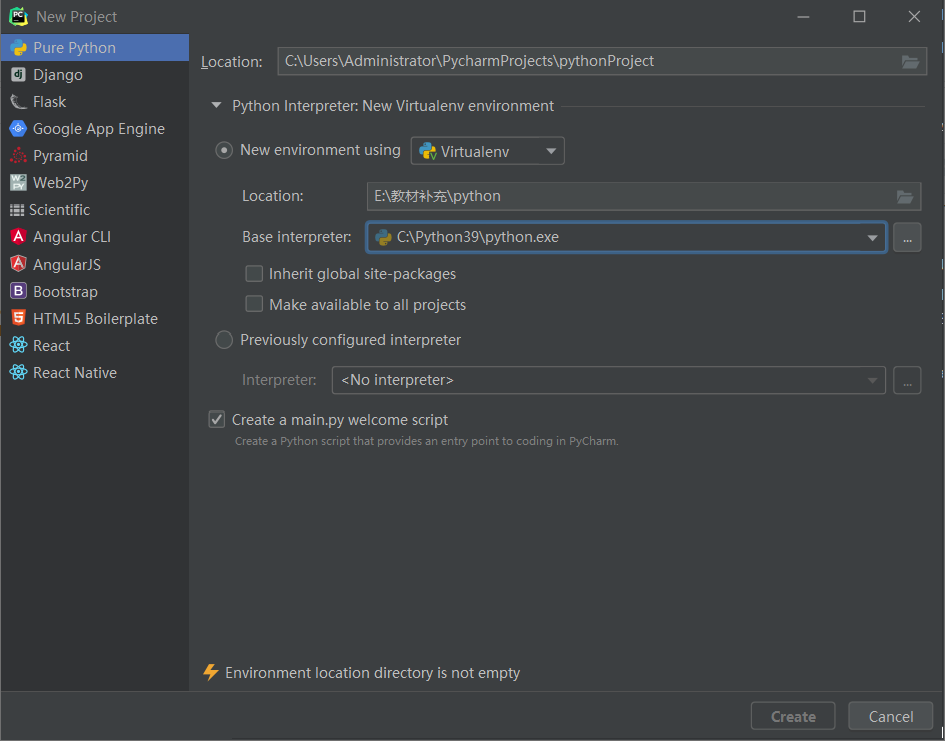Click the AngularJS list entry
945x741 pixels.
(x=95, y=264)
